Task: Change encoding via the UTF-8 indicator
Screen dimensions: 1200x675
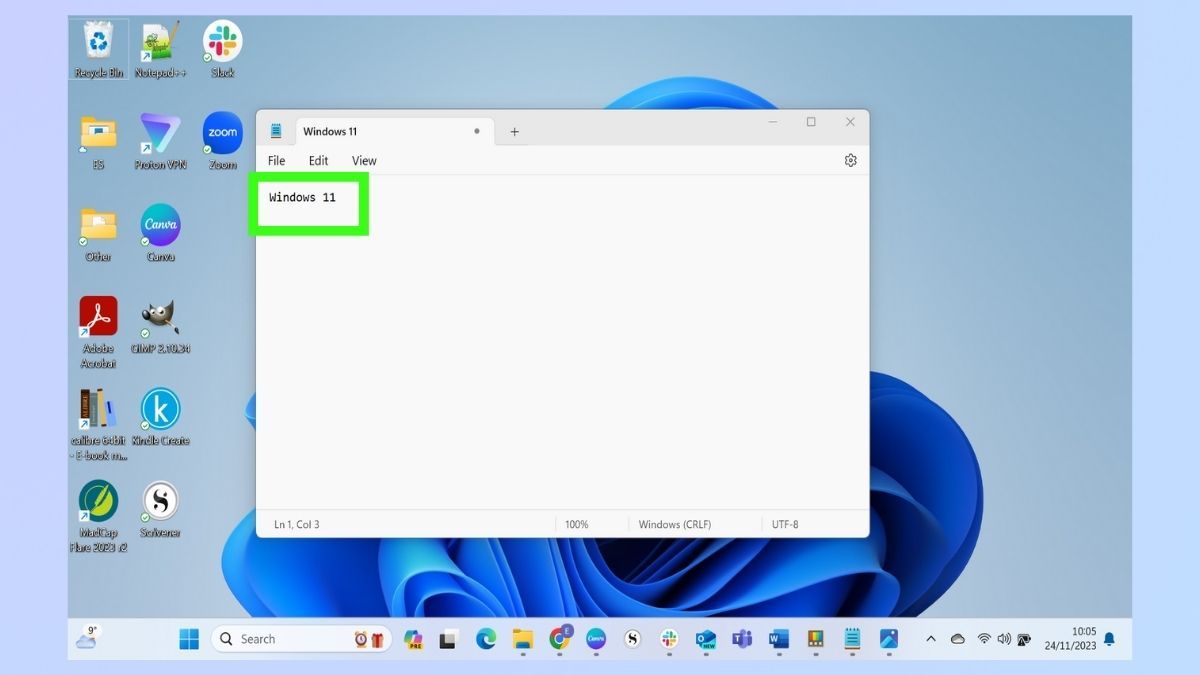Action: 785,523
